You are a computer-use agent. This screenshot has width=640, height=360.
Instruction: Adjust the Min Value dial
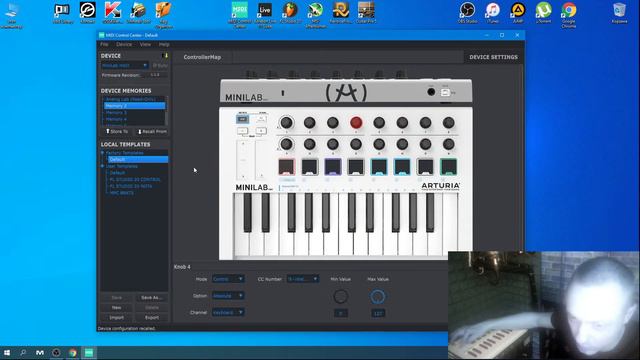click(x=341, y=296)
